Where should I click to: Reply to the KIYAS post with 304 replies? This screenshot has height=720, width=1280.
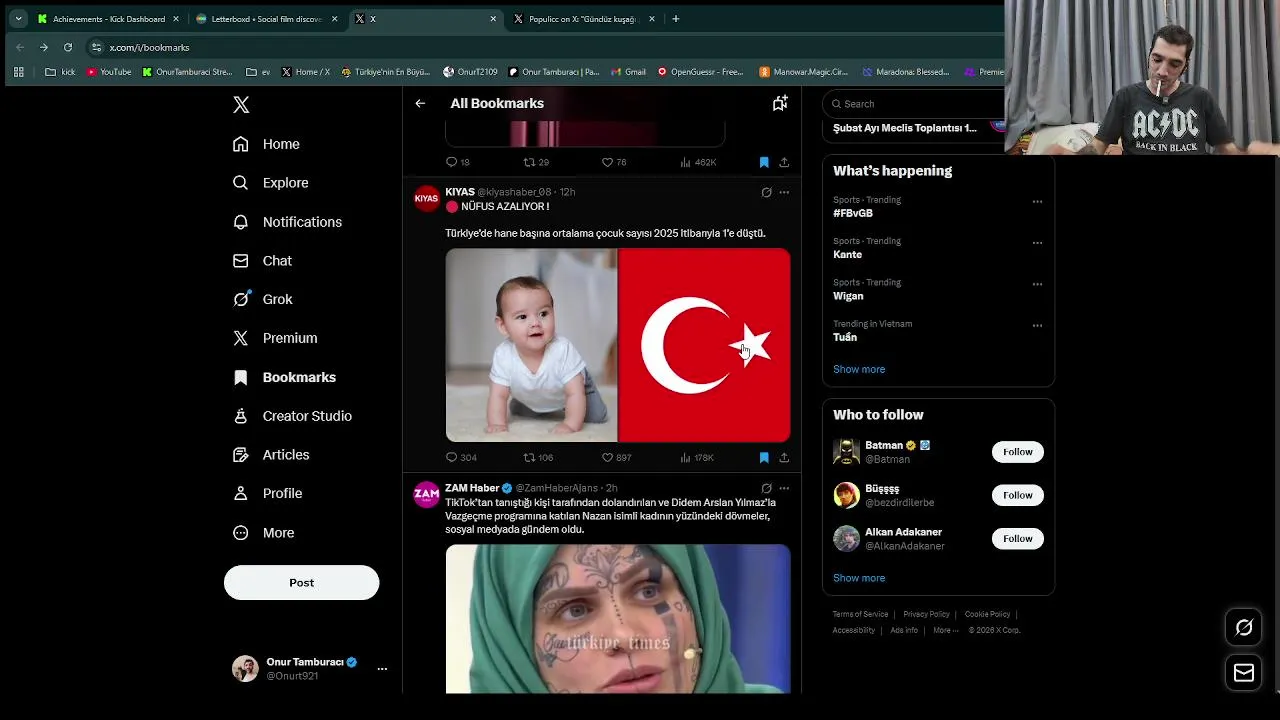point(461,457)
